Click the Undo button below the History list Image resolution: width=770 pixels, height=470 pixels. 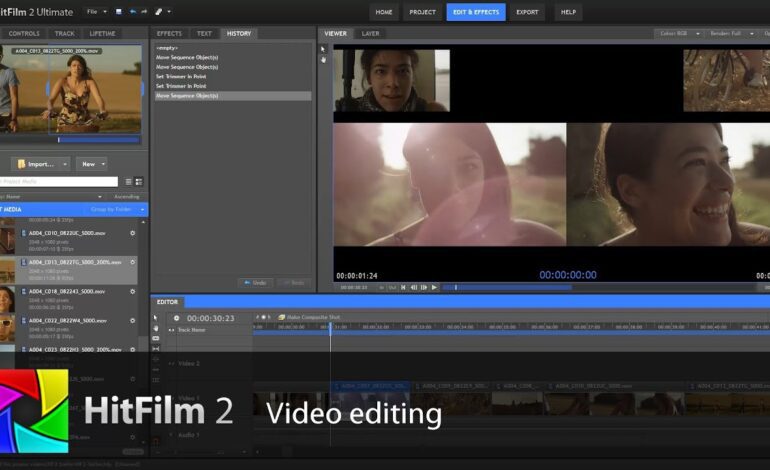pyautogui.click(x=256, y=282)
